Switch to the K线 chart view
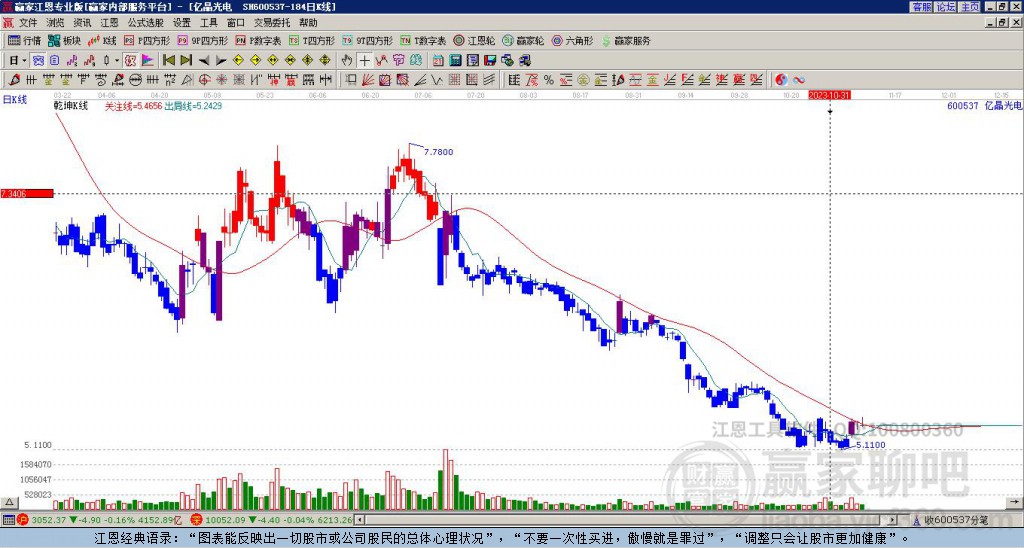The image size is (1024, 548). click(x=102, y=40)
